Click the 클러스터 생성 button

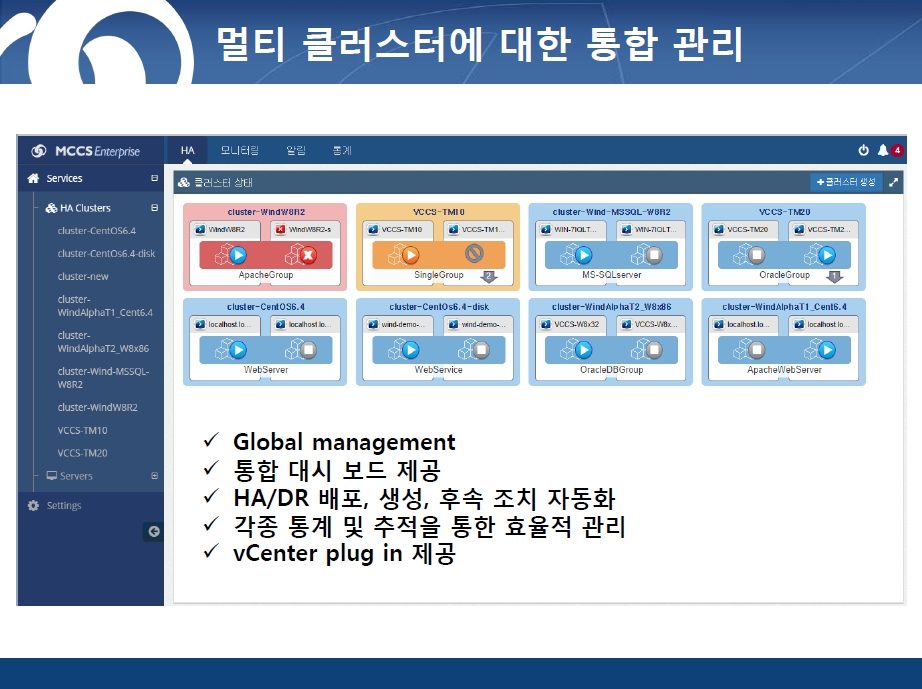coord(846,182)
